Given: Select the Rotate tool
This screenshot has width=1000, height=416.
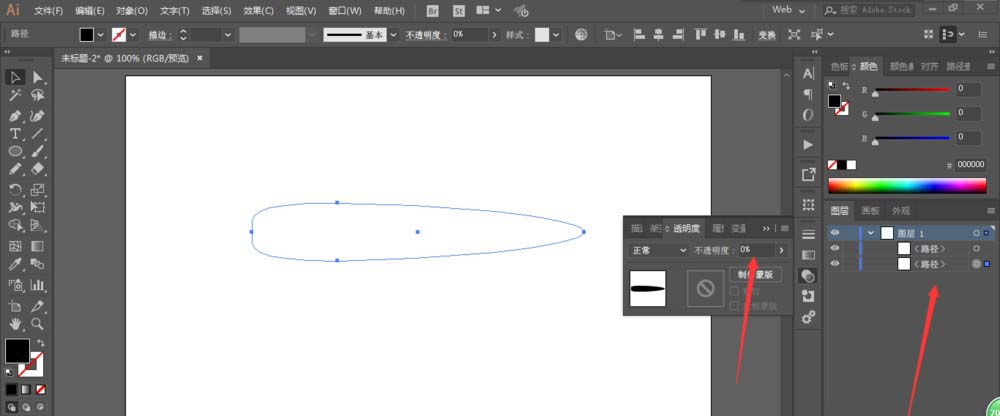Looking at the screenshot, I should 15,189.
